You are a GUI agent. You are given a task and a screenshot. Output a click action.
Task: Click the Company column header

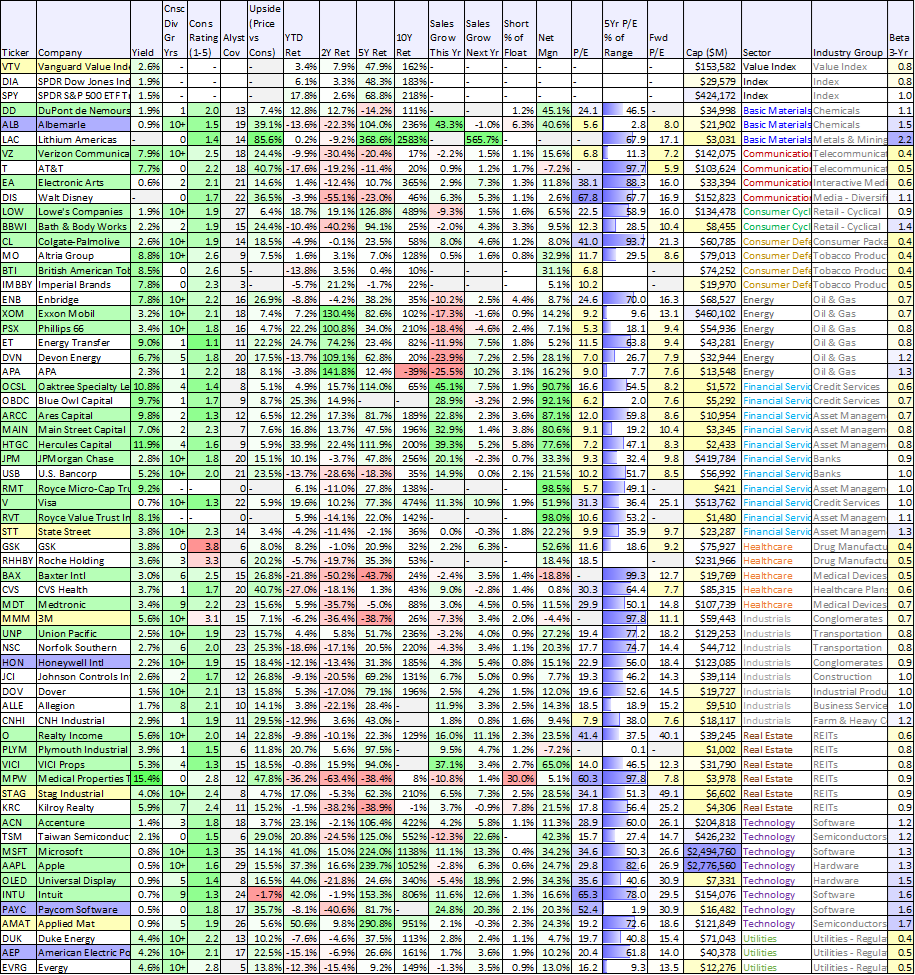pyautogui.click(x=83, y=30)
